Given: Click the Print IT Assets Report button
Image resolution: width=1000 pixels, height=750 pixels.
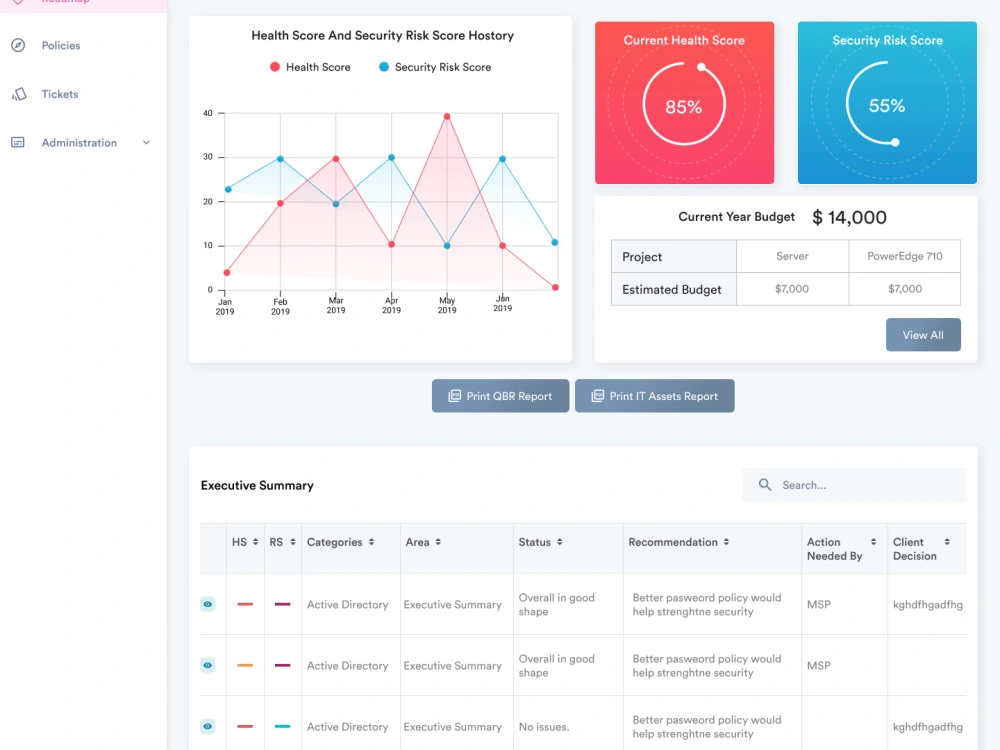Looking at the screenshot, I should pos(655,396).
